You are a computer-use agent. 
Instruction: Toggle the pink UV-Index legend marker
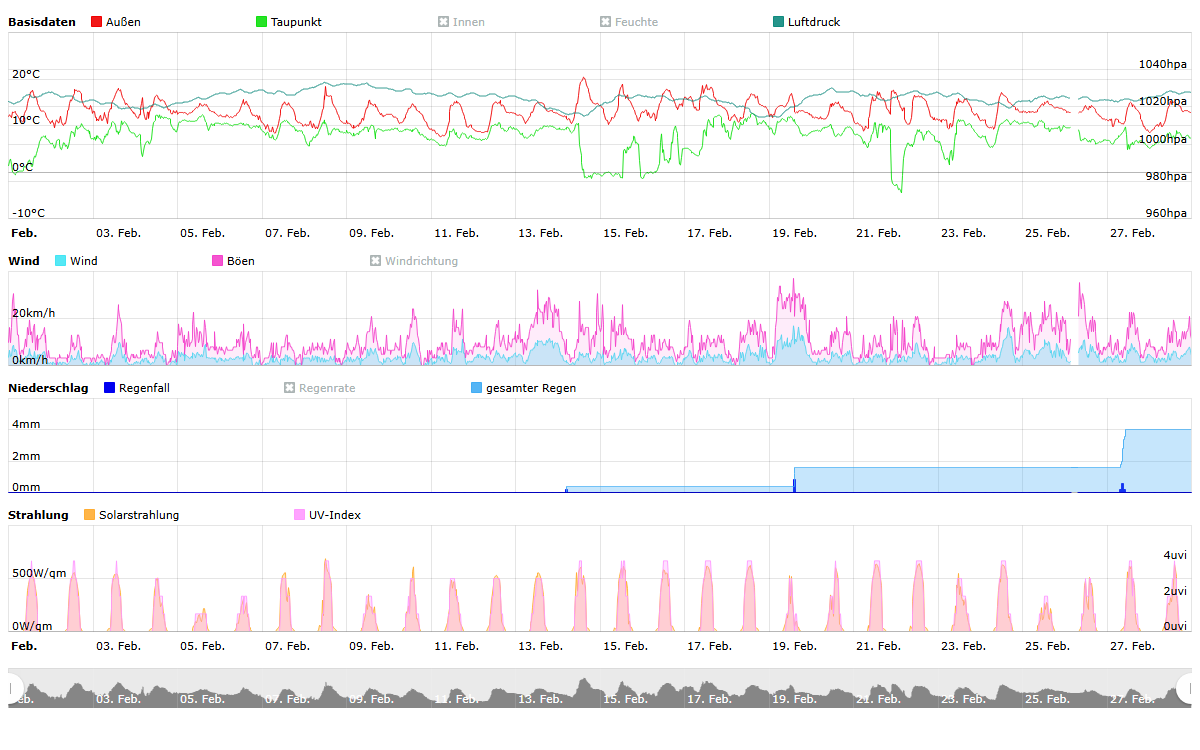[x=300, y=515]
